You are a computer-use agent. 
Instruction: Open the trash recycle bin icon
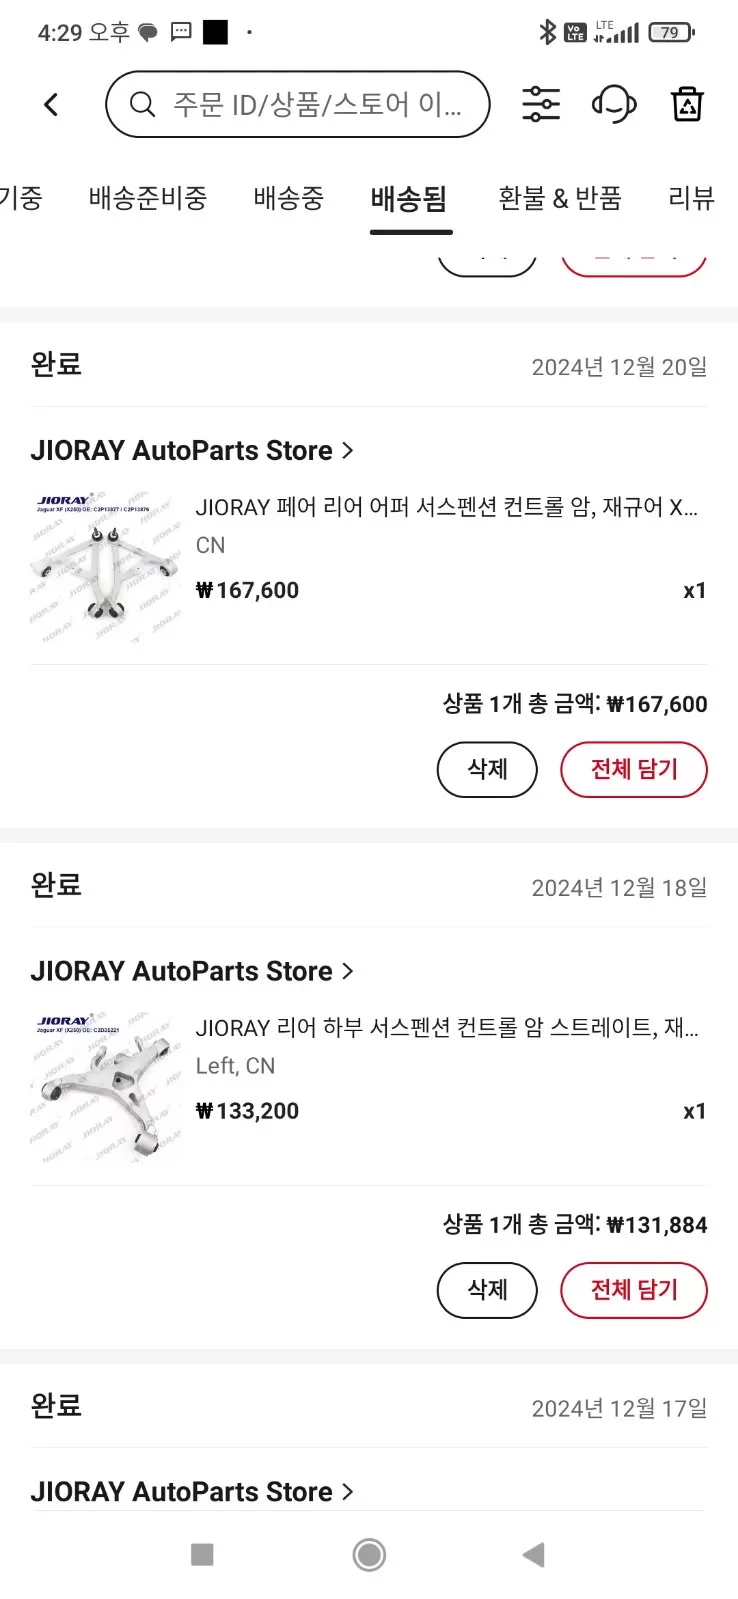[687, 104]
